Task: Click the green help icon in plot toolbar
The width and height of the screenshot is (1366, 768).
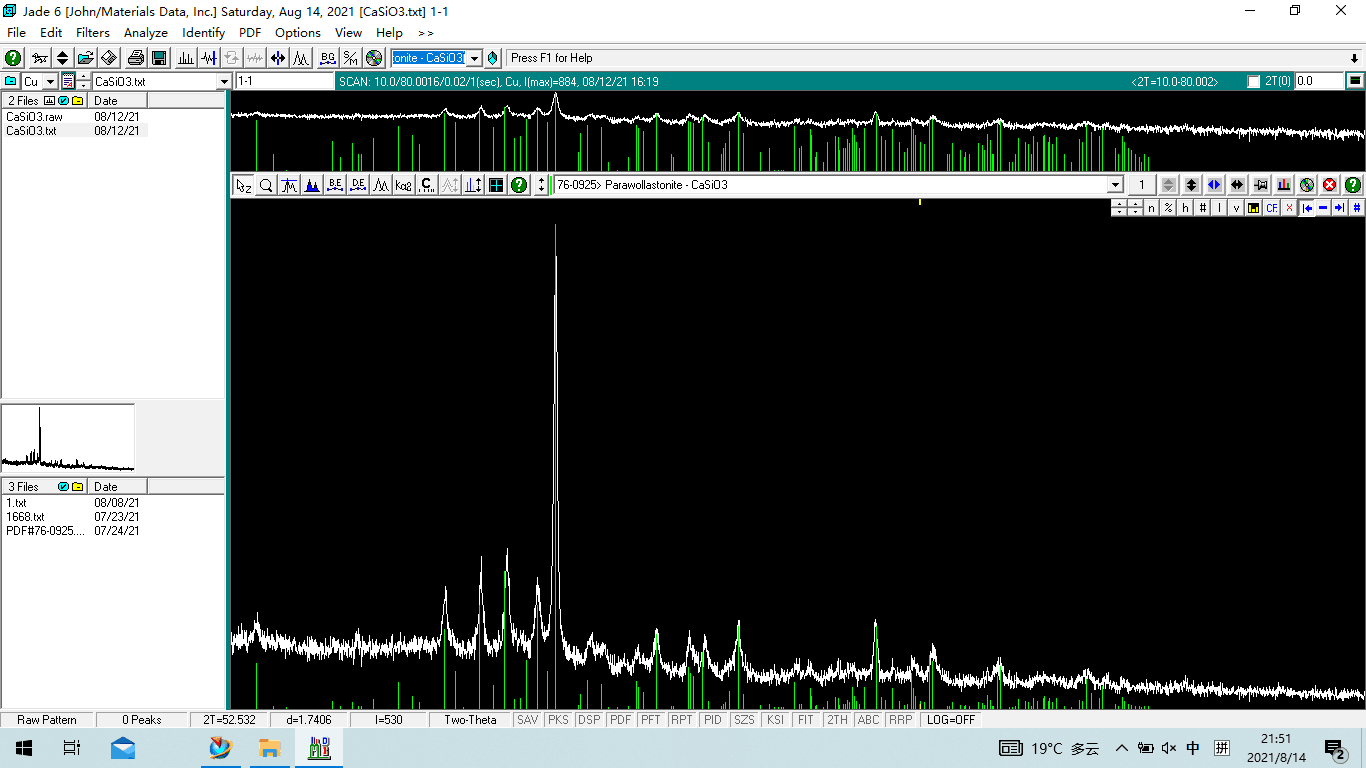Action: pyautogui.click(x=519, y=185)
